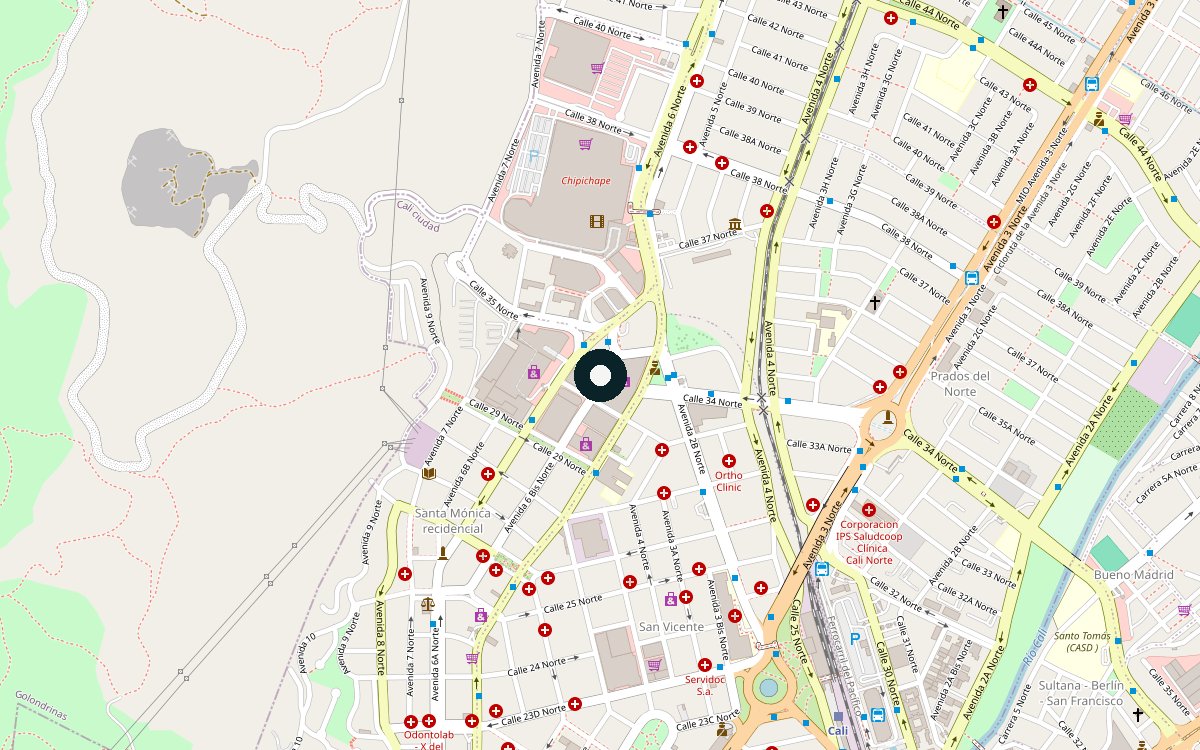Viewport: 1200px width, 750px height.
Task: Click the police officer icon on Calle 44 Norte
Action: (1100, 119)
